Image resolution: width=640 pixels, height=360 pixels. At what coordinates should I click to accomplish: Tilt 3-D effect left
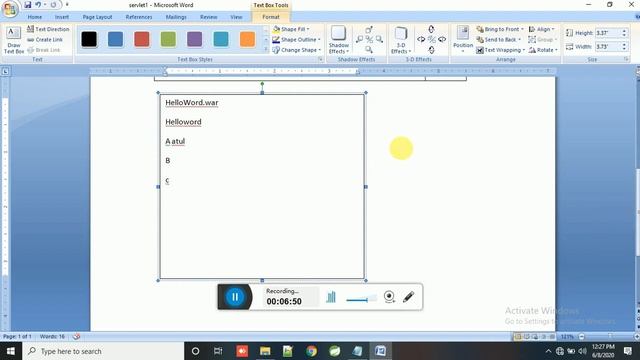coord(421,39)
